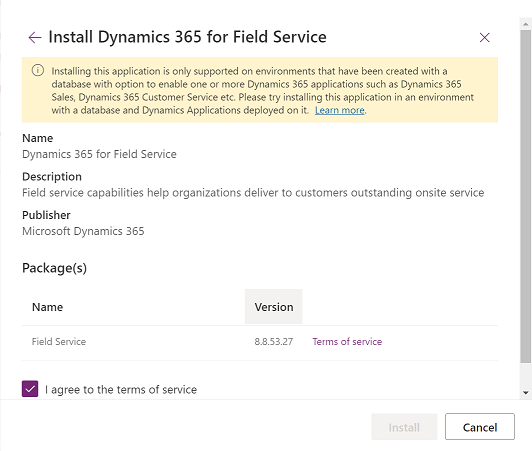Viewport: 532px width, 451px height.
Task: Click scrollbar up arrow
Action: tap(526, 24)
